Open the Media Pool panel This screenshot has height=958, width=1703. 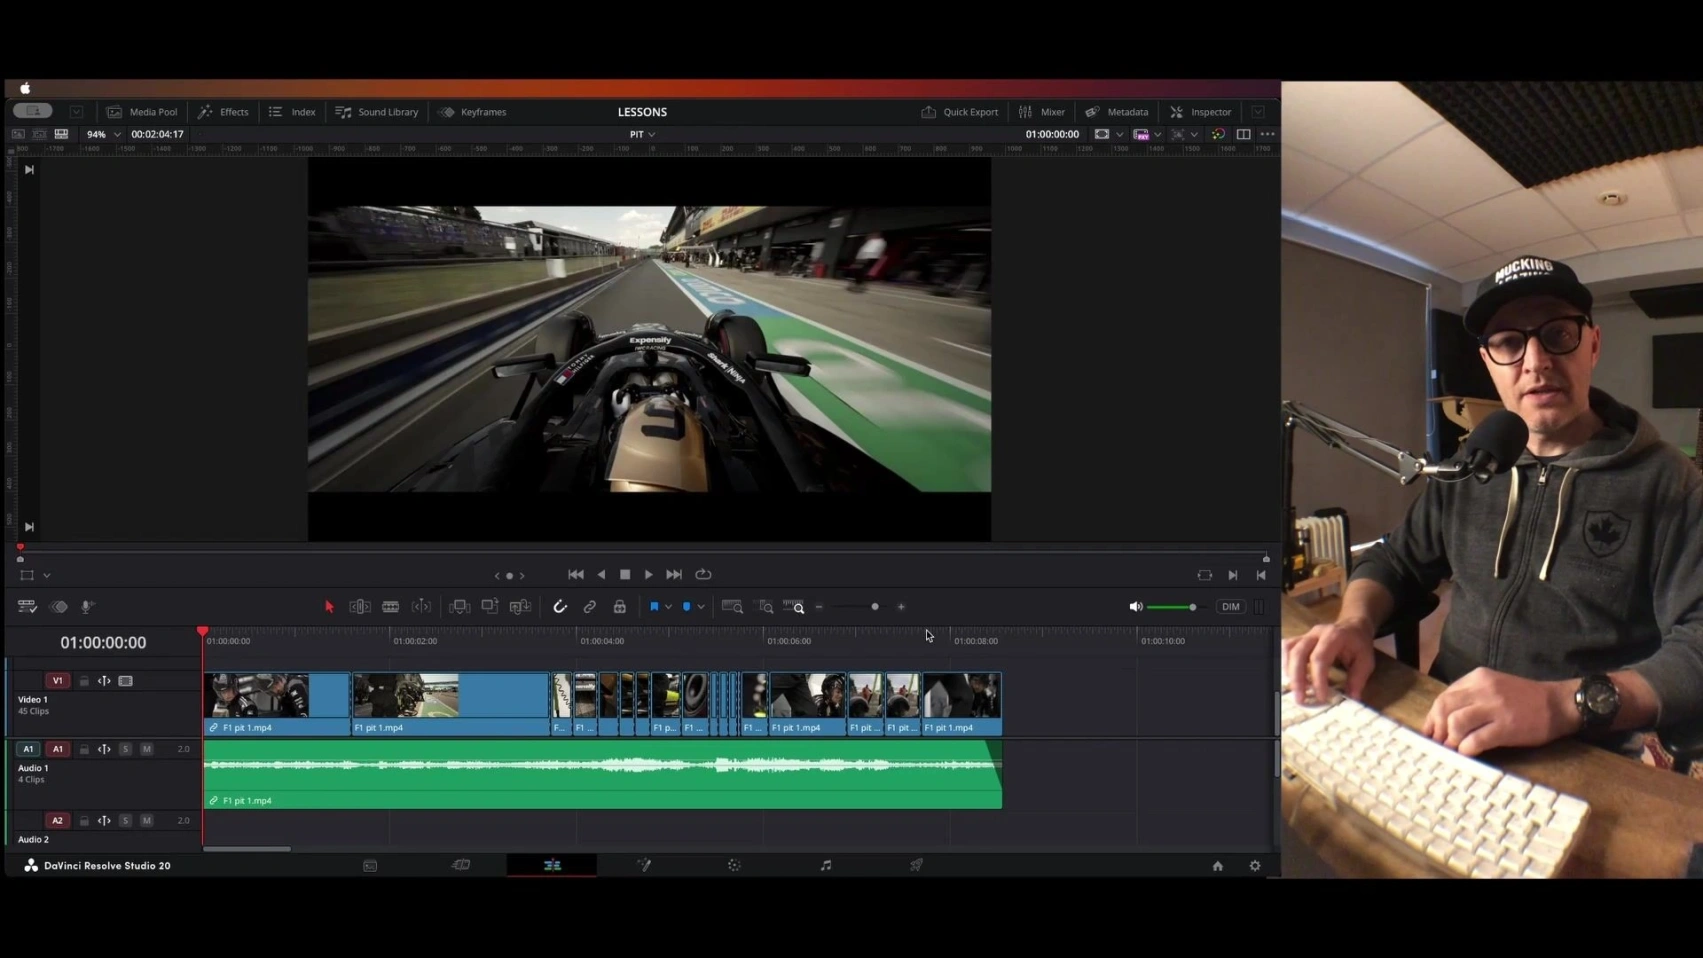point(142,112)
